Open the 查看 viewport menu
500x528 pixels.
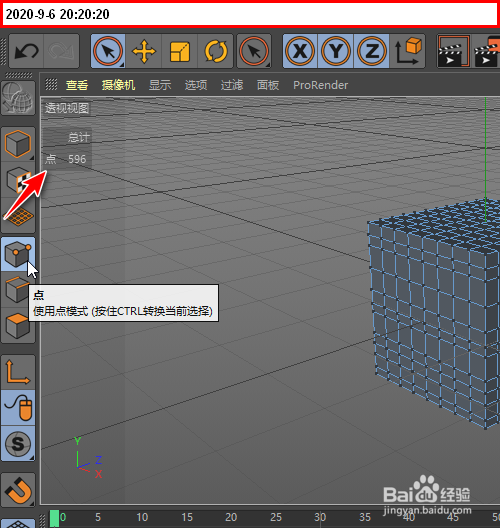pyautogui.click(x=77, y=85)
